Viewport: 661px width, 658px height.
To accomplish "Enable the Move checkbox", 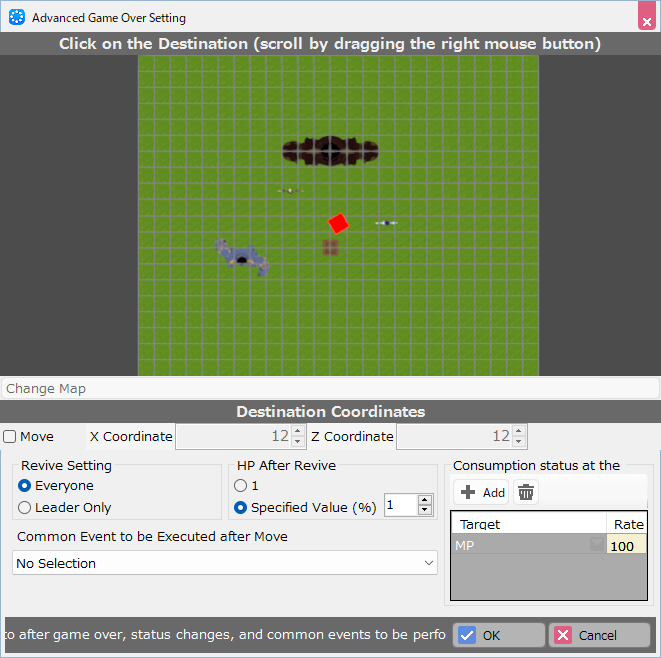I will coord(10,437).
